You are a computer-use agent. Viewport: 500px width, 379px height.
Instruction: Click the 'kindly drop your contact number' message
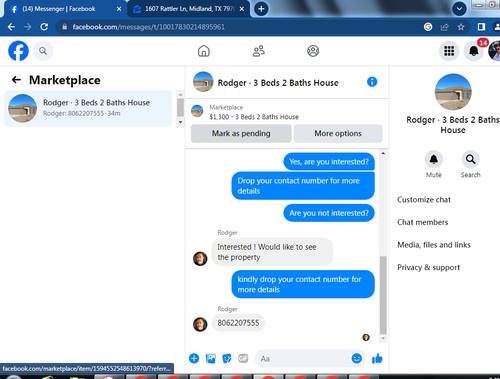(x=303, y=284)
